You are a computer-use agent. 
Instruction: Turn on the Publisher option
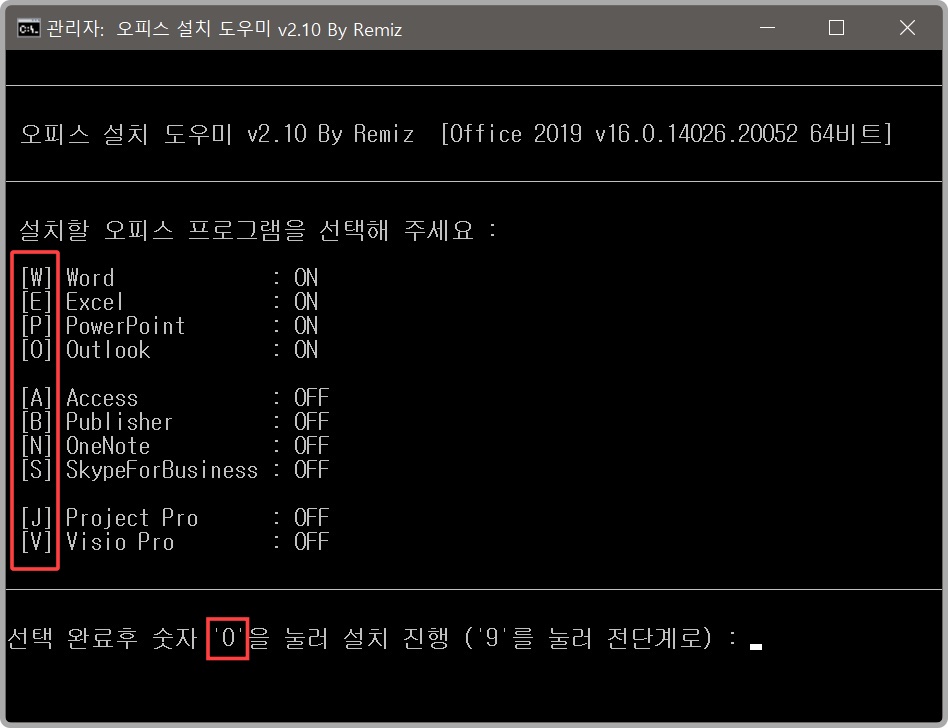(36, 421)
